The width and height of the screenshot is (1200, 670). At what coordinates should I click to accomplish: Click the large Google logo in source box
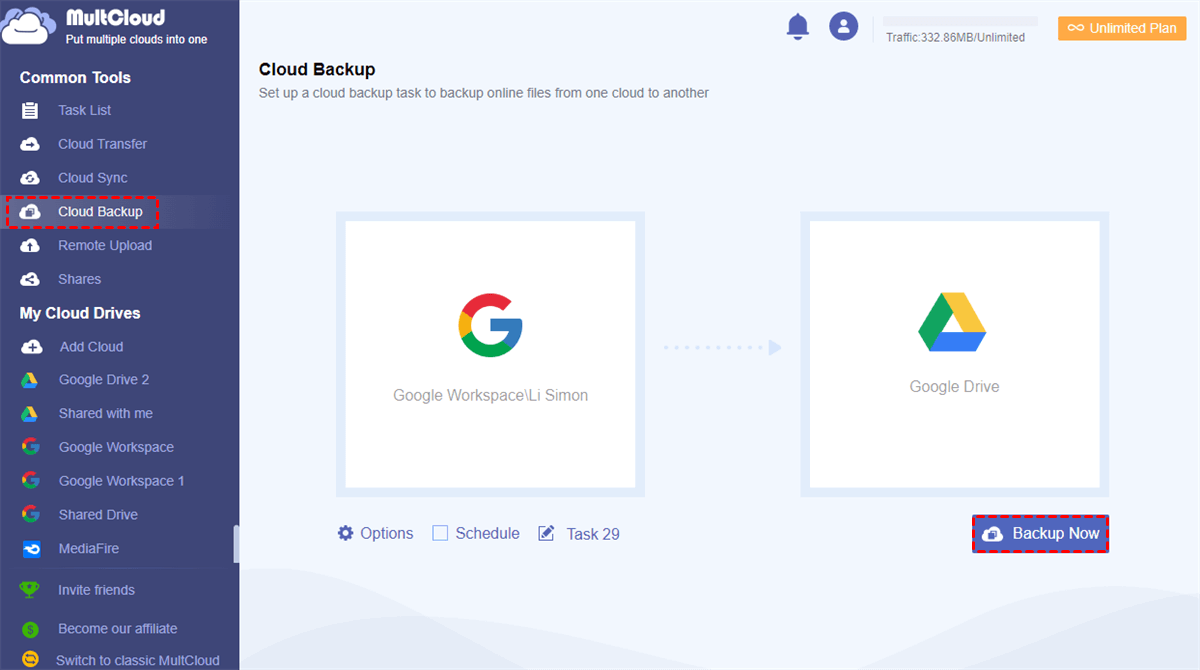(x=490, y=325)
